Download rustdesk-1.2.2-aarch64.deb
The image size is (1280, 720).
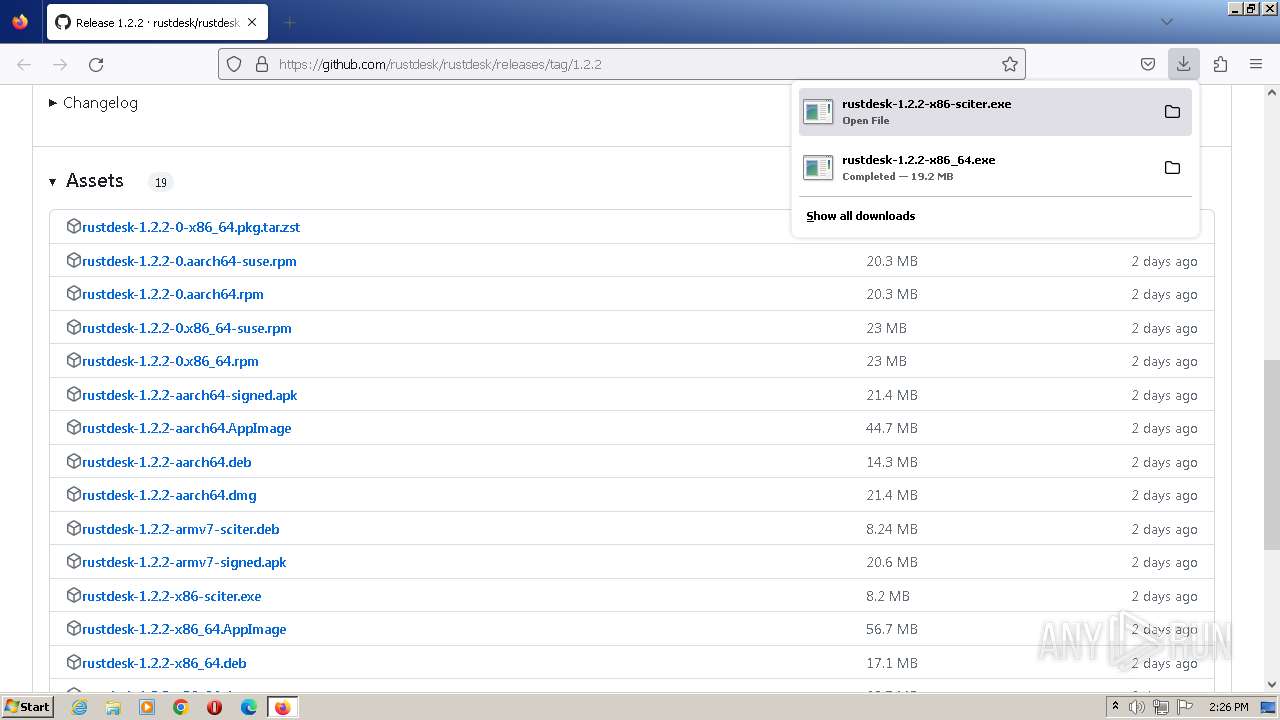[167, 462]
